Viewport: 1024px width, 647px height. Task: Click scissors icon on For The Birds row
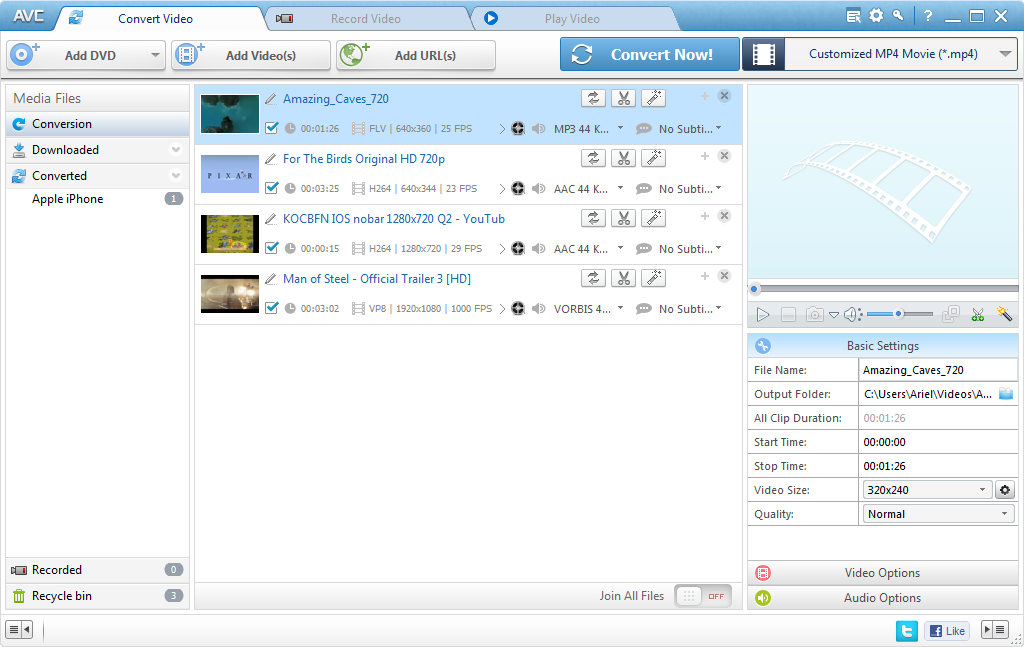(x=623, y=159)
